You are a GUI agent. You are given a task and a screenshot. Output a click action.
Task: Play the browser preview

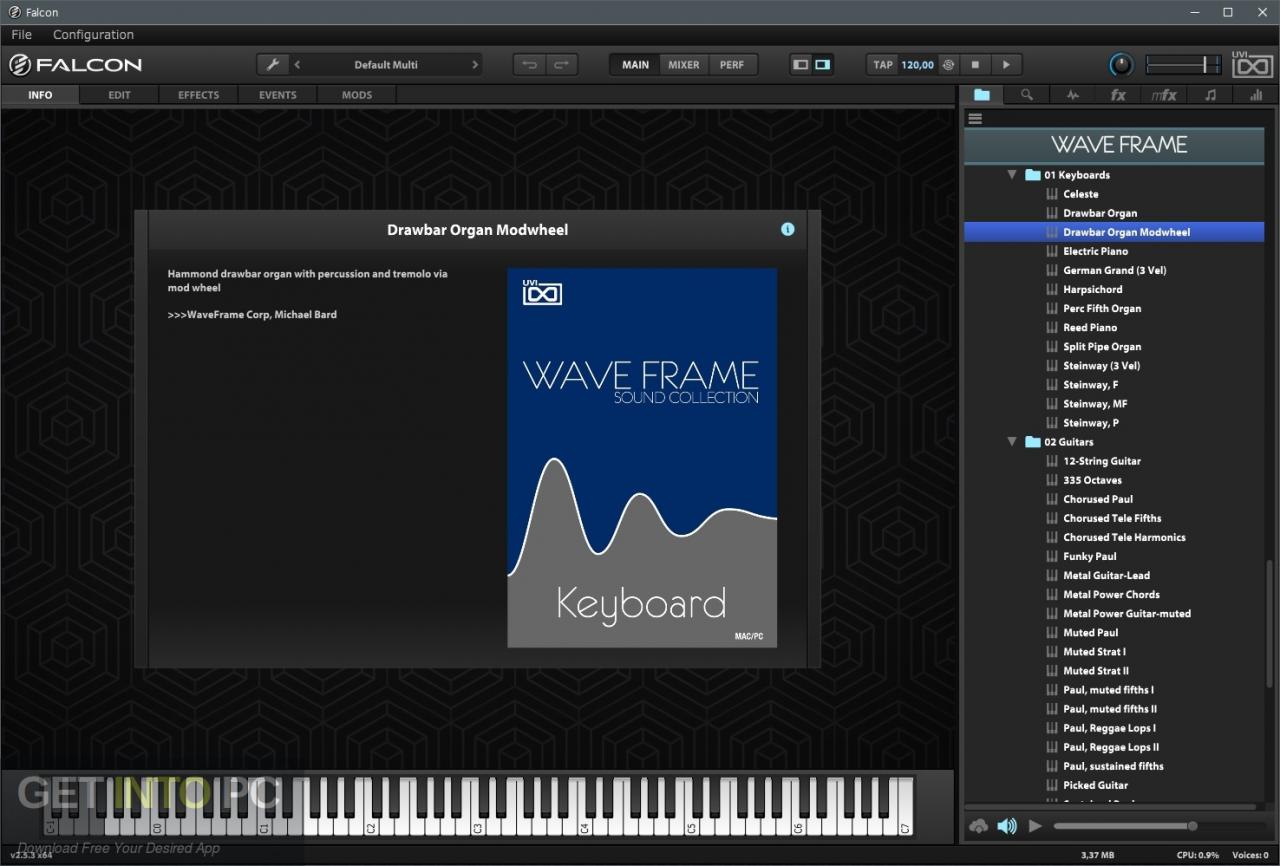pyautogui.click(x=1035, y=826)
